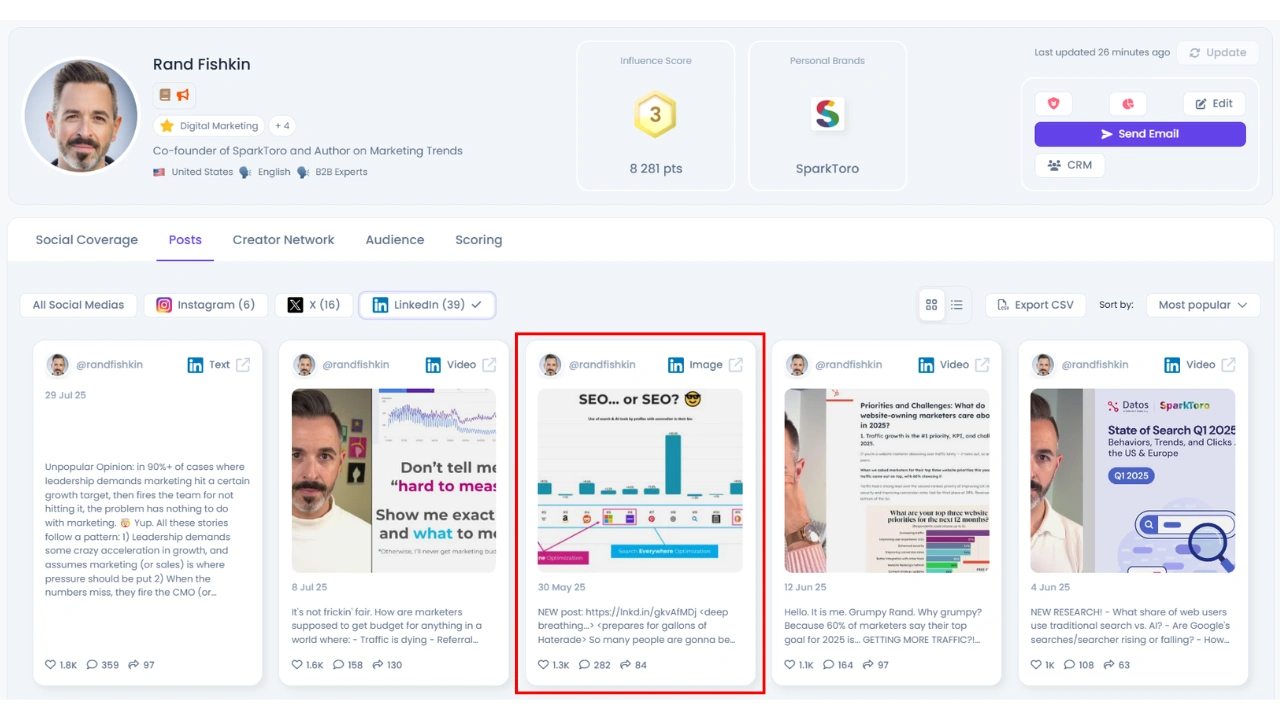Filter posts by All Social Medias
Viewport: 1280px width, 720px height.
(x=78, y=305)
